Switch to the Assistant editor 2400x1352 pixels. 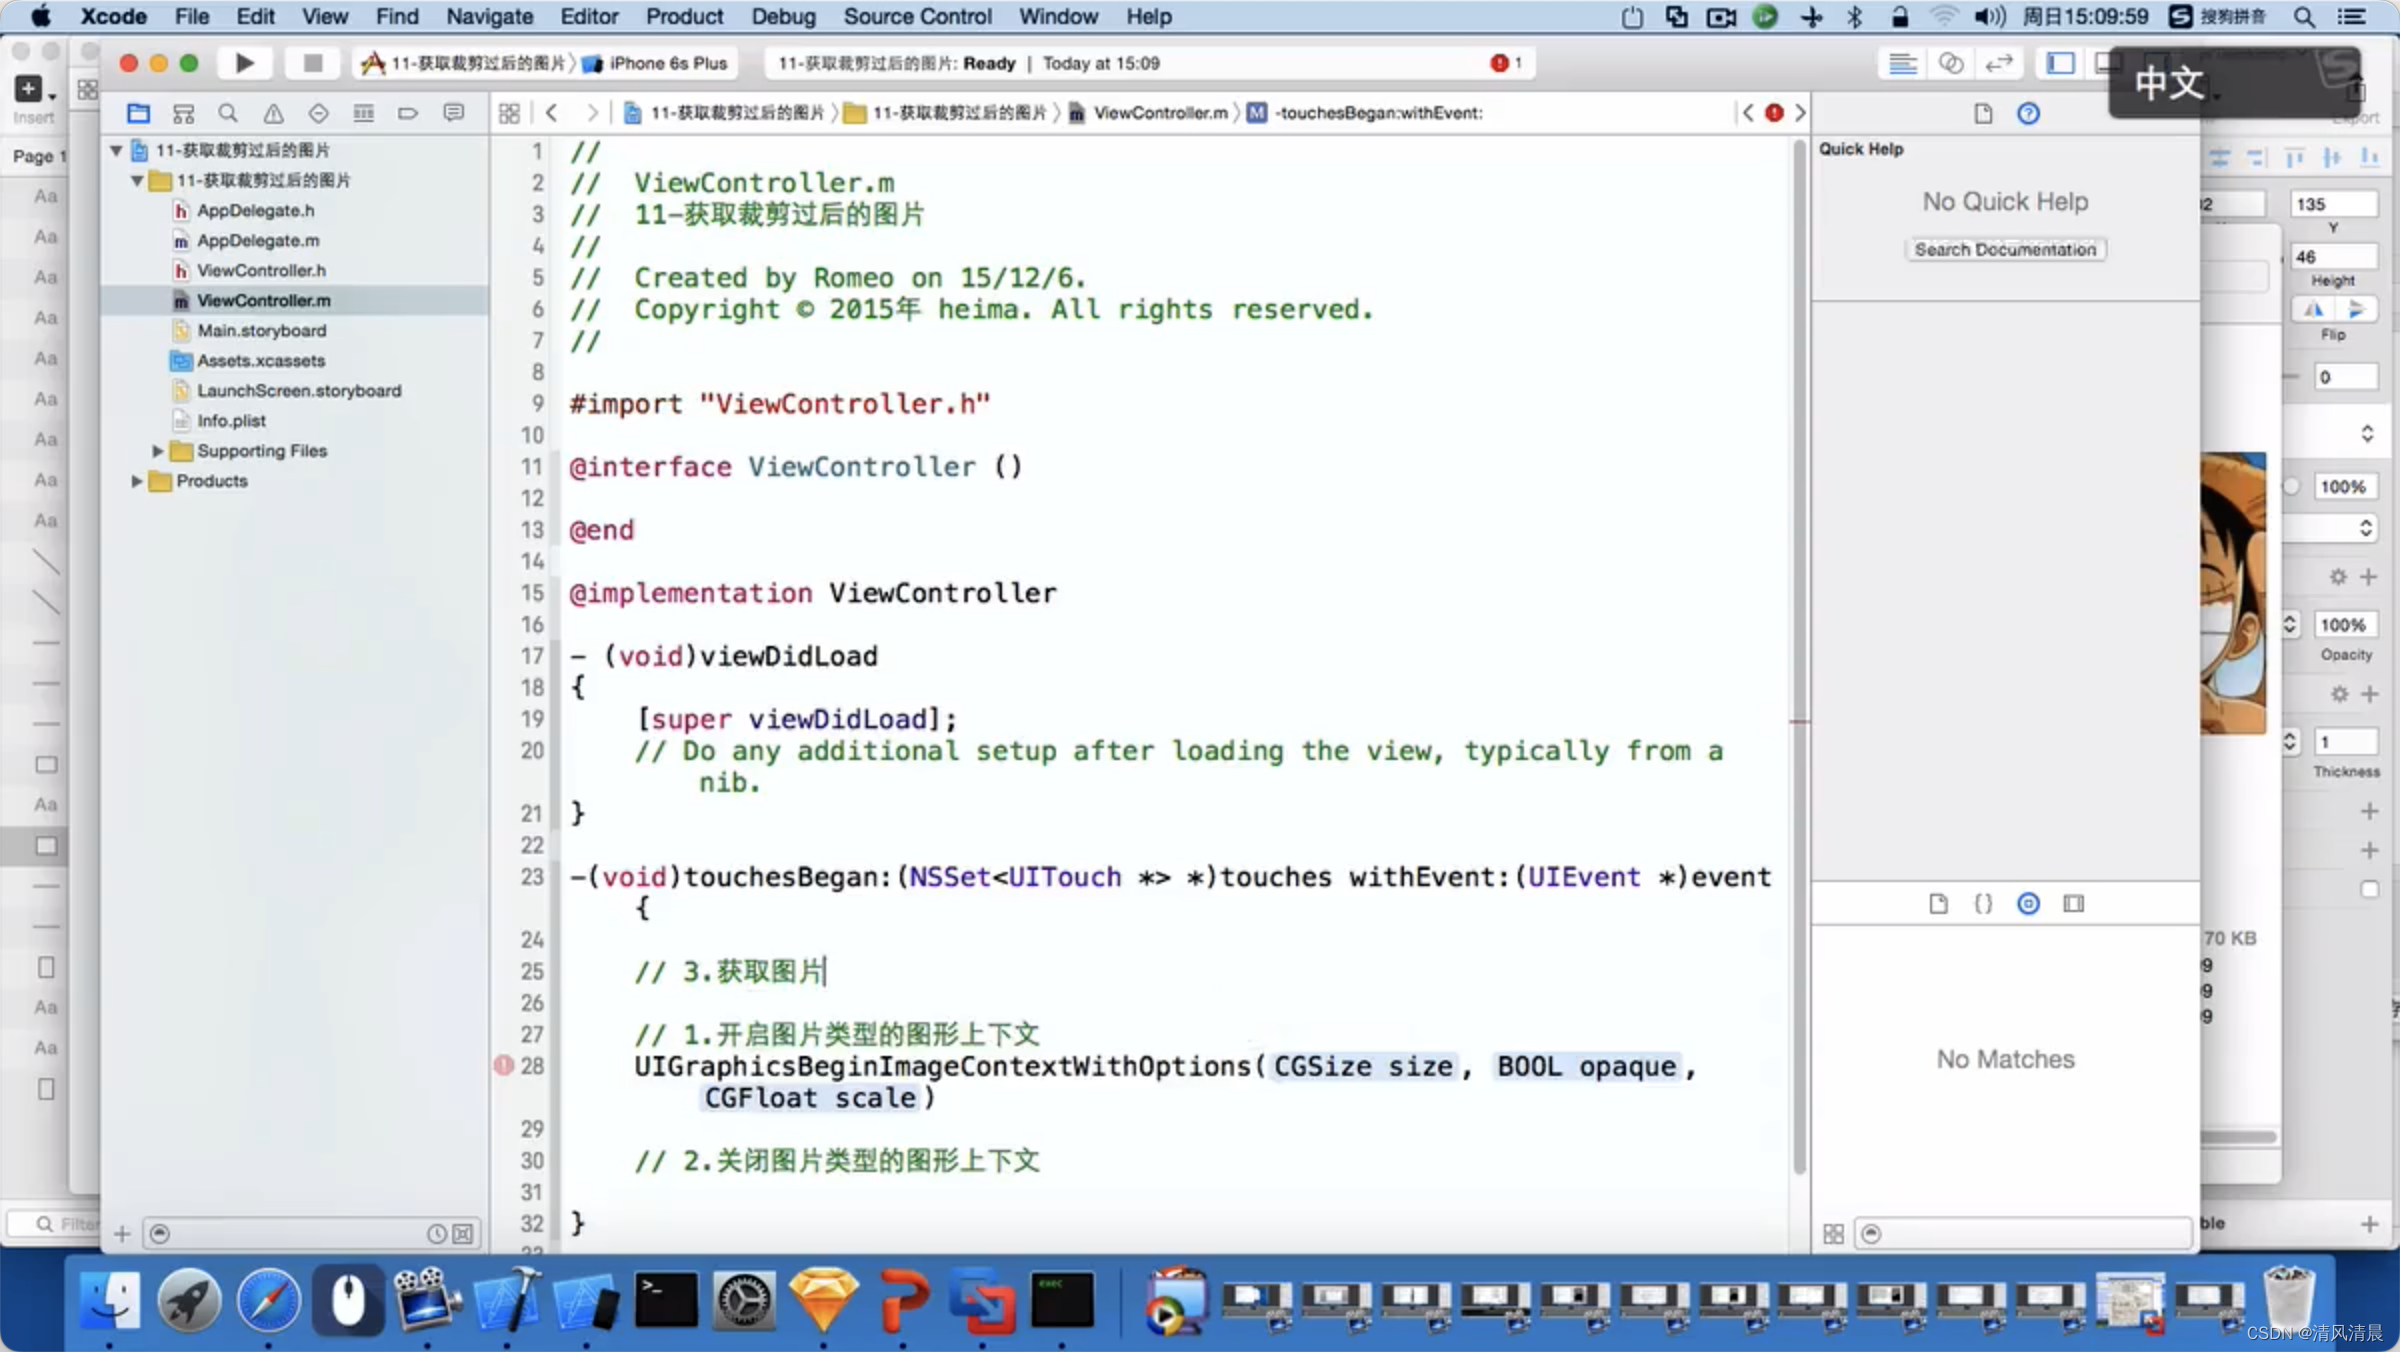coord(1950,63)
